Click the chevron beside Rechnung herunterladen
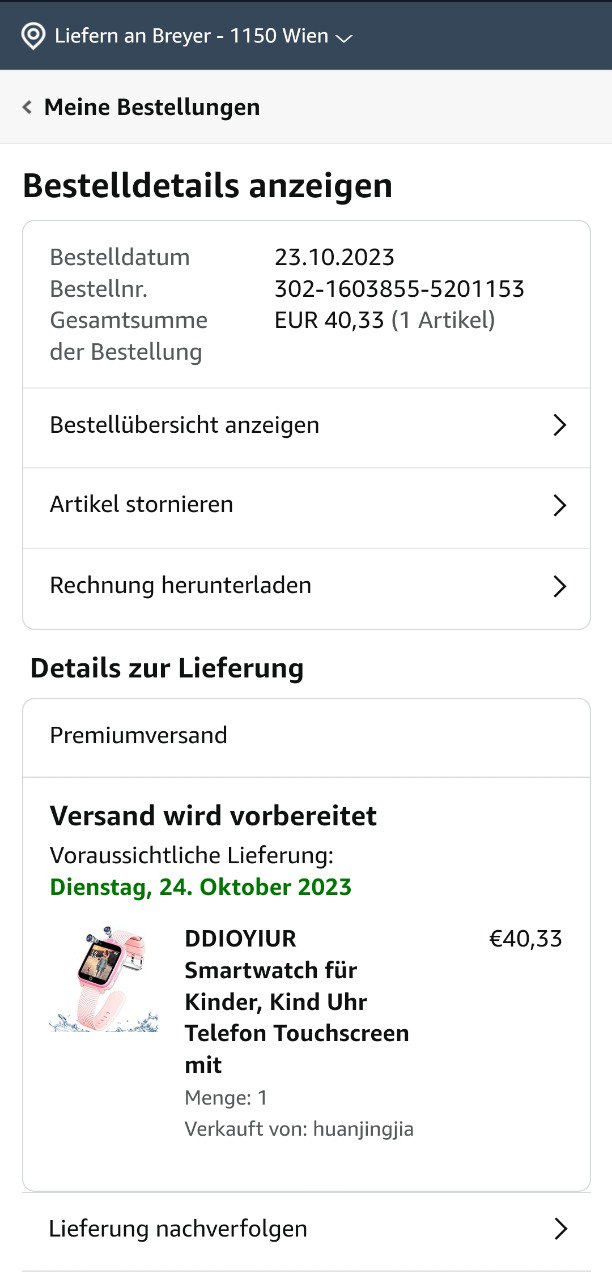612x1279 pixels. pos(560,587)
